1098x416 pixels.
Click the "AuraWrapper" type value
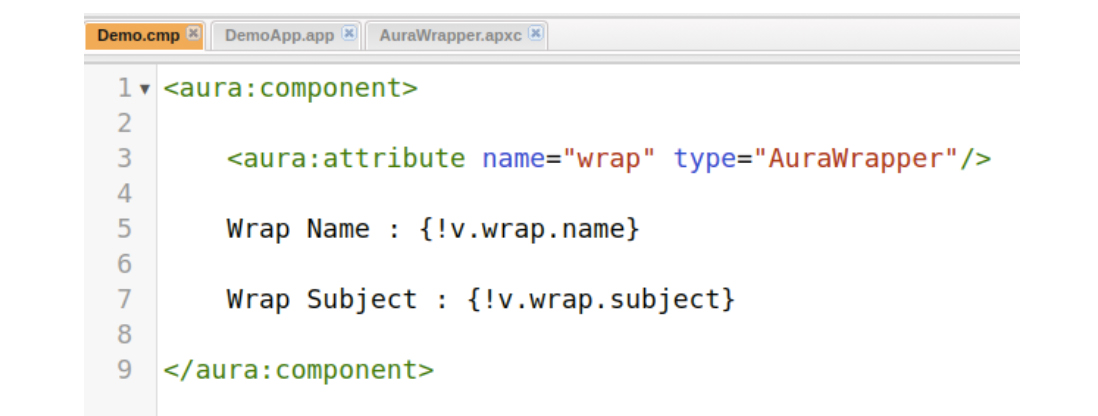855,158
